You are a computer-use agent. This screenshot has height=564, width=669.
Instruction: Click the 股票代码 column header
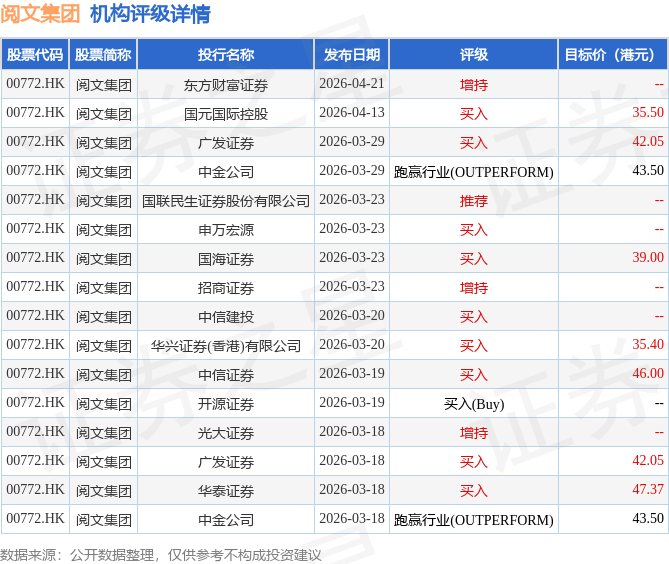[x=35, y=55]
